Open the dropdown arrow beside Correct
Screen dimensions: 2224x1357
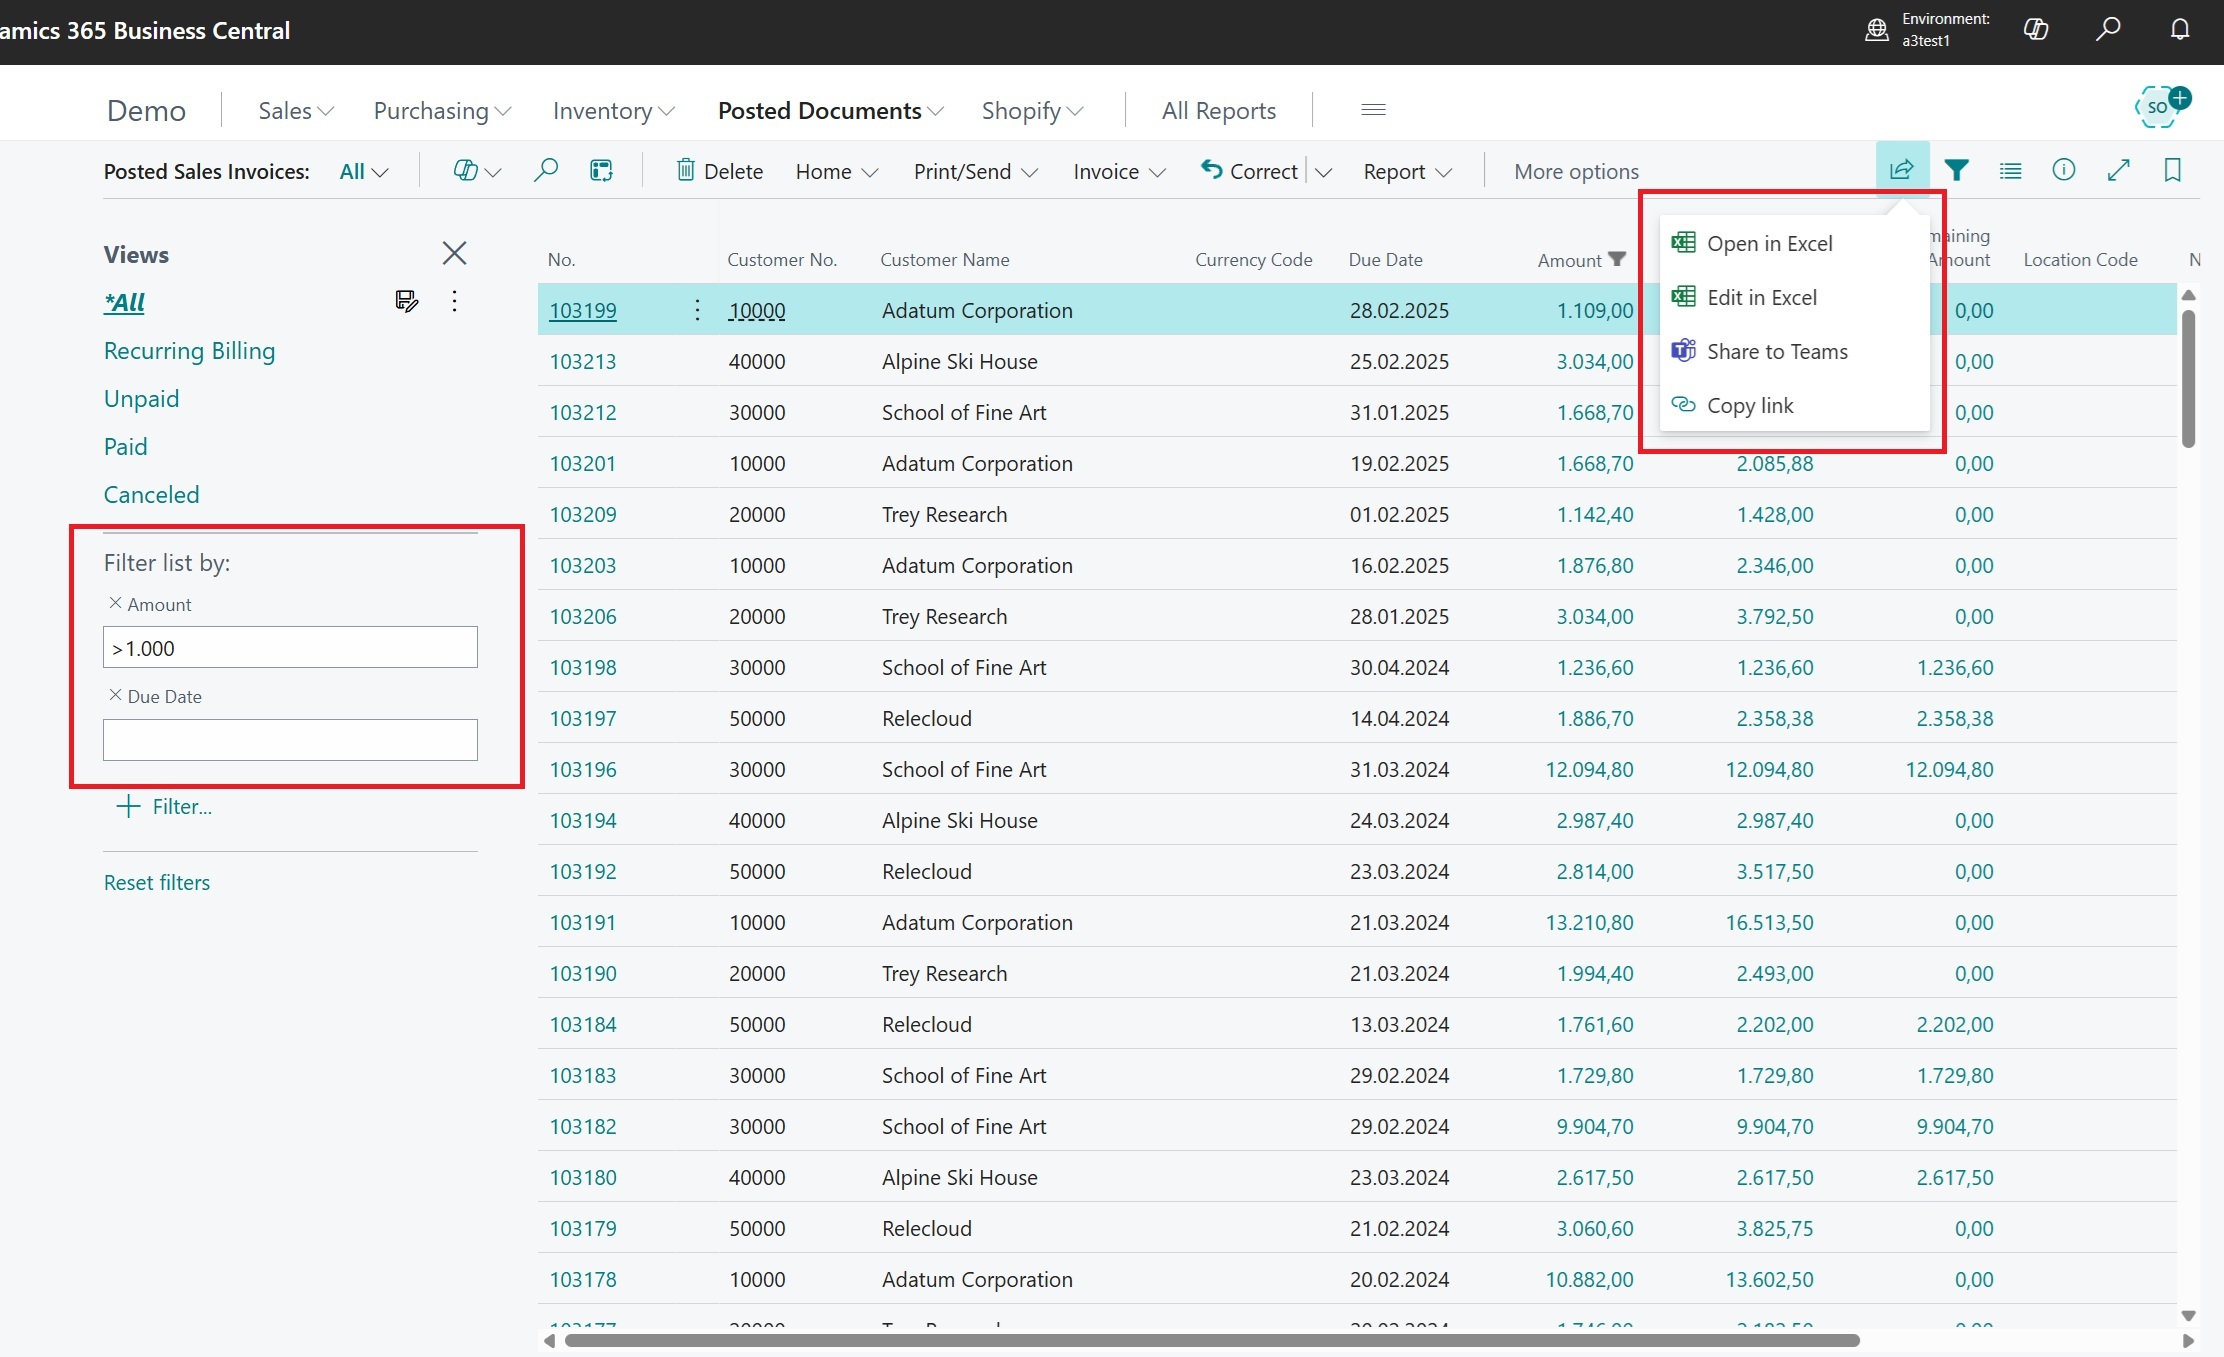[x=1323, y=172]
